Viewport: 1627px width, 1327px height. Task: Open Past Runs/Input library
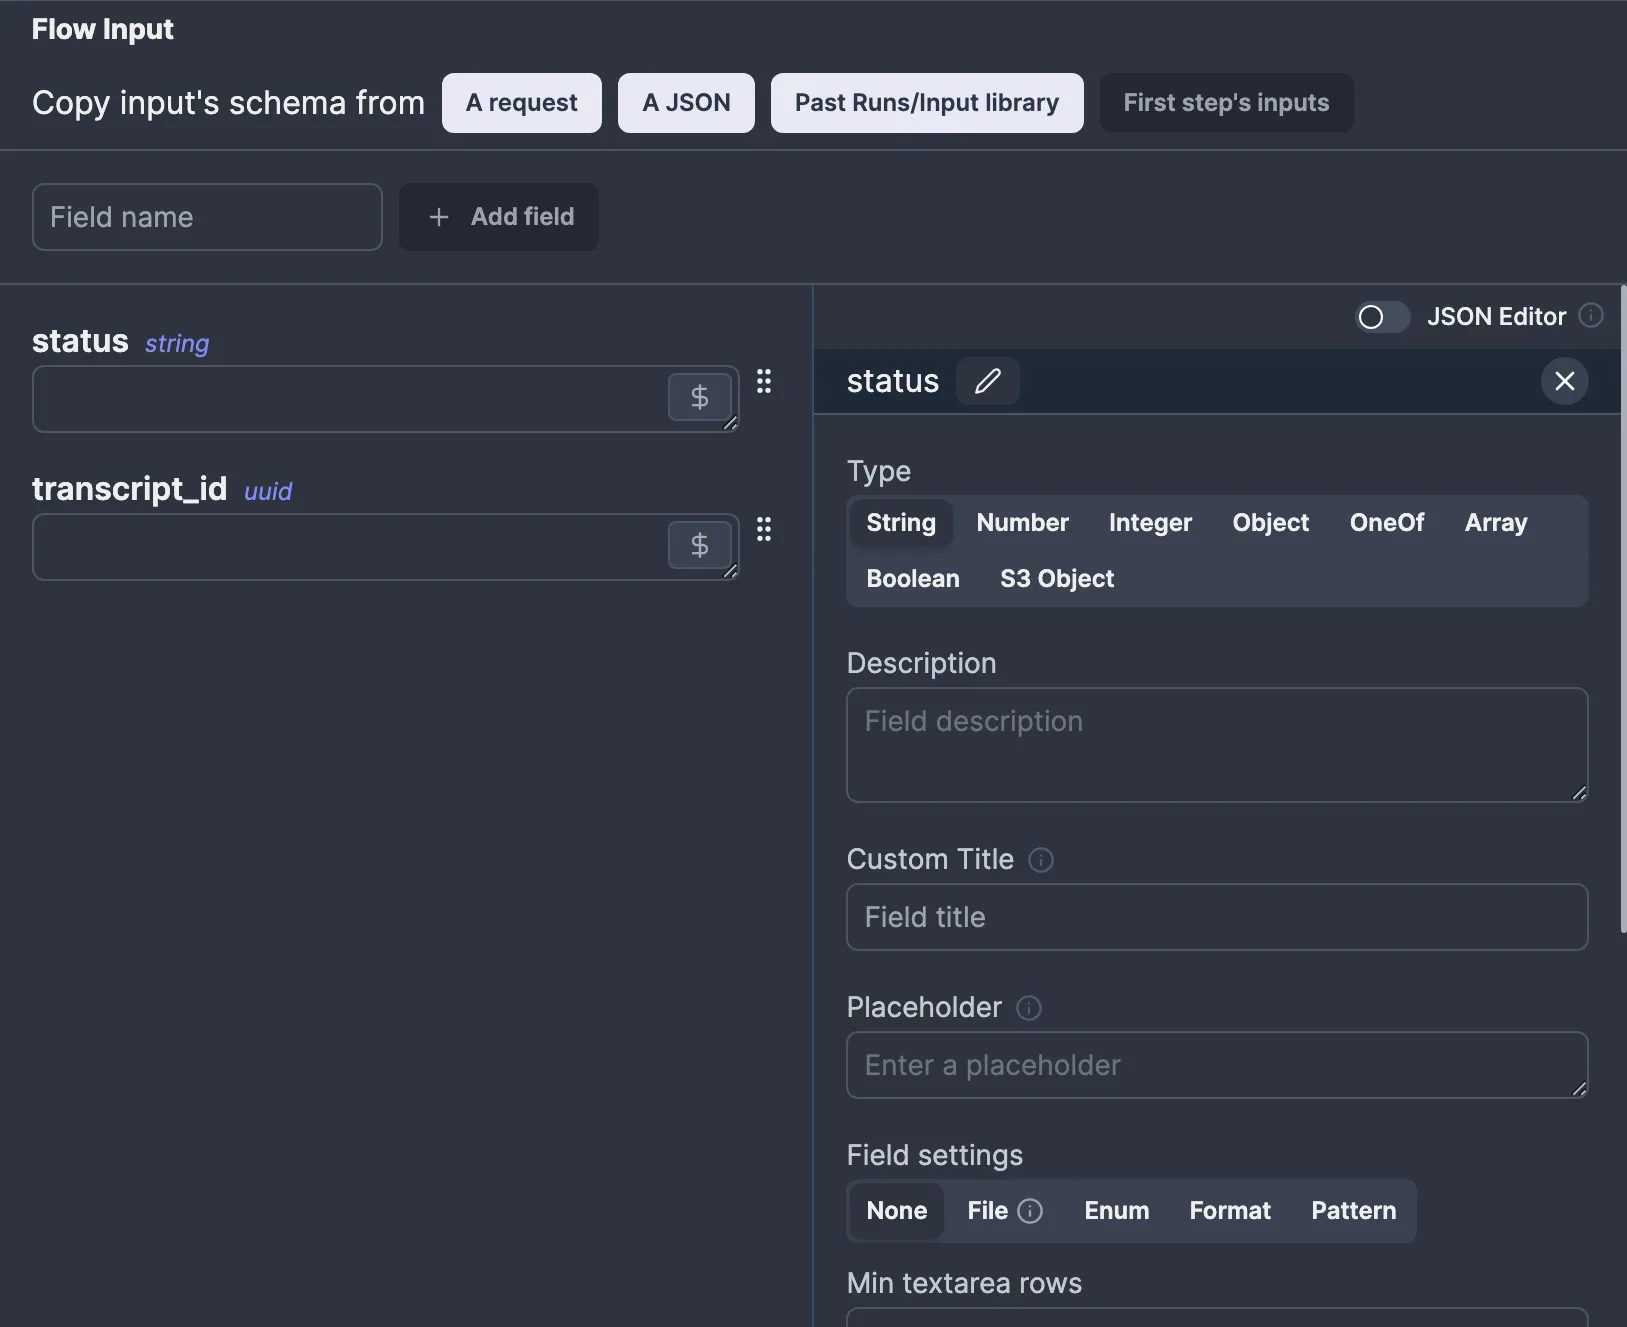click(926, 103)
